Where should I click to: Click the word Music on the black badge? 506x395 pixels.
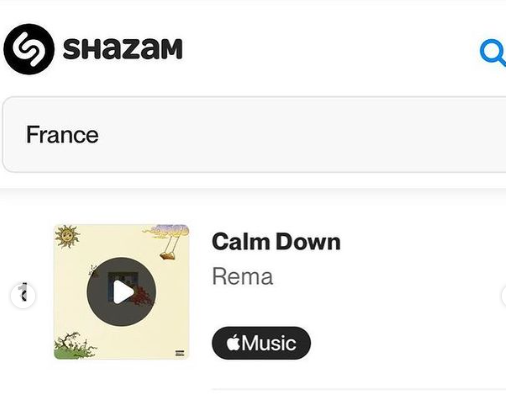269,343
